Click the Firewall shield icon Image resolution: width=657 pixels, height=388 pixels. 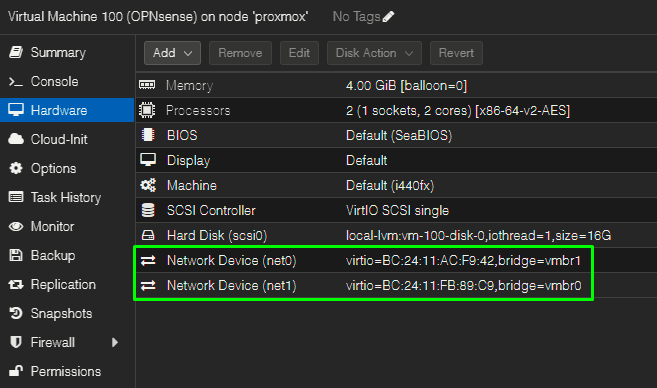pyautogui.click(x=16, y=342)
